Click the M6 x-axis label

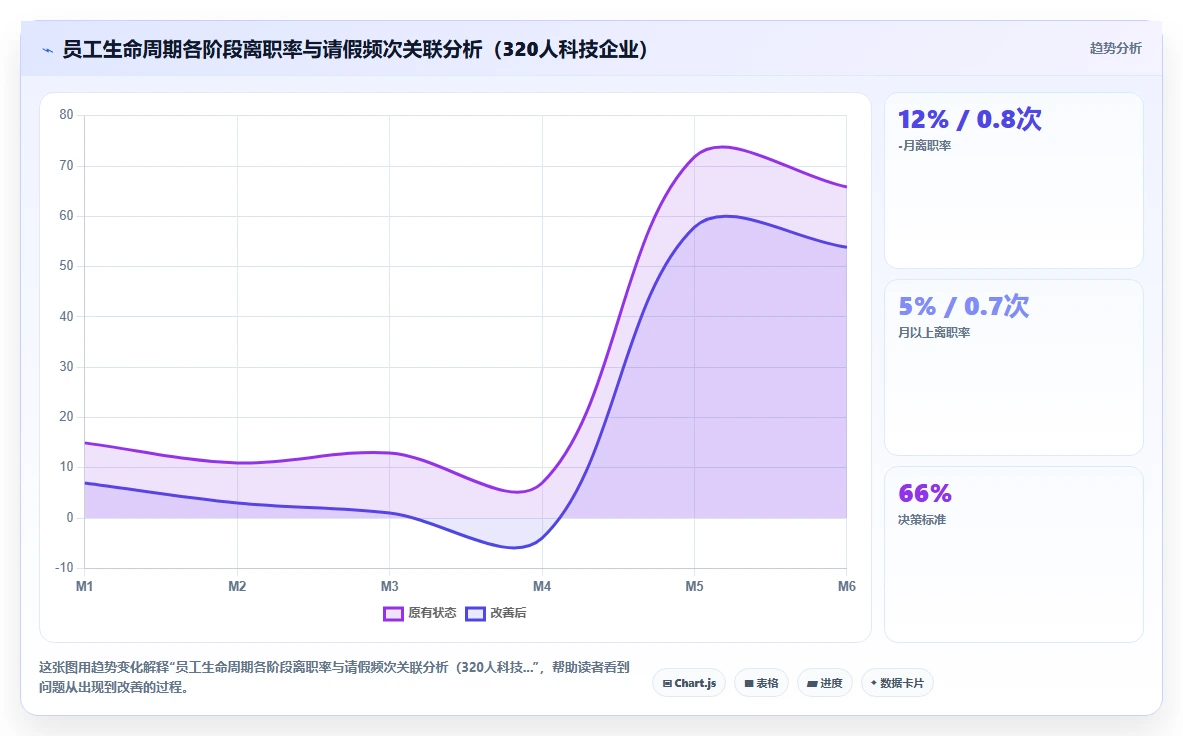[x=847, y=586]
